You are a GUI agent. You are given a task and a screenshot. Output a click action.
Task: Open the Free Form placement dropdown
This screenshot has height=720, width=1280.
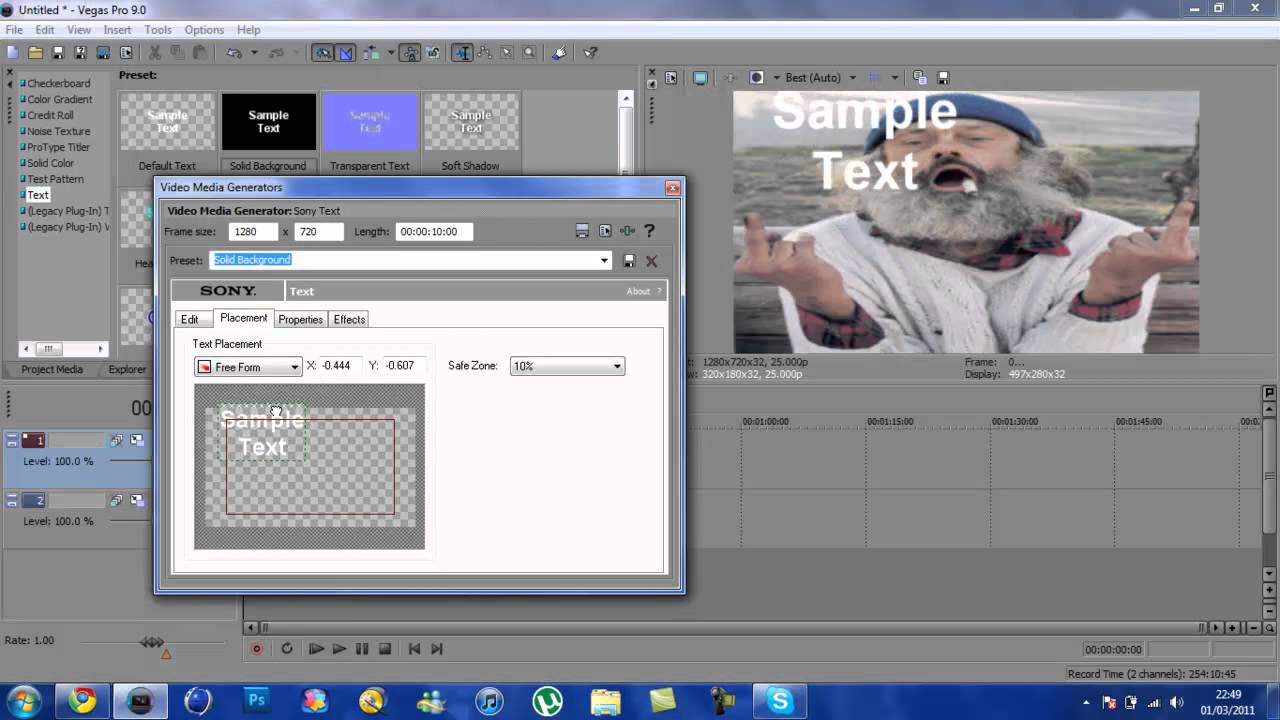click(x=248, y=367)
